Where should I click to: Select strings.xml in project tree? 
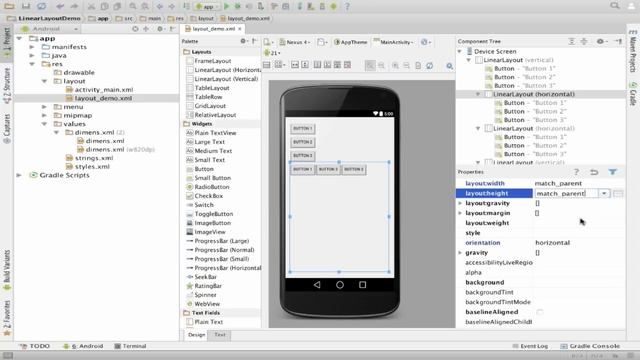pos(94,158)
